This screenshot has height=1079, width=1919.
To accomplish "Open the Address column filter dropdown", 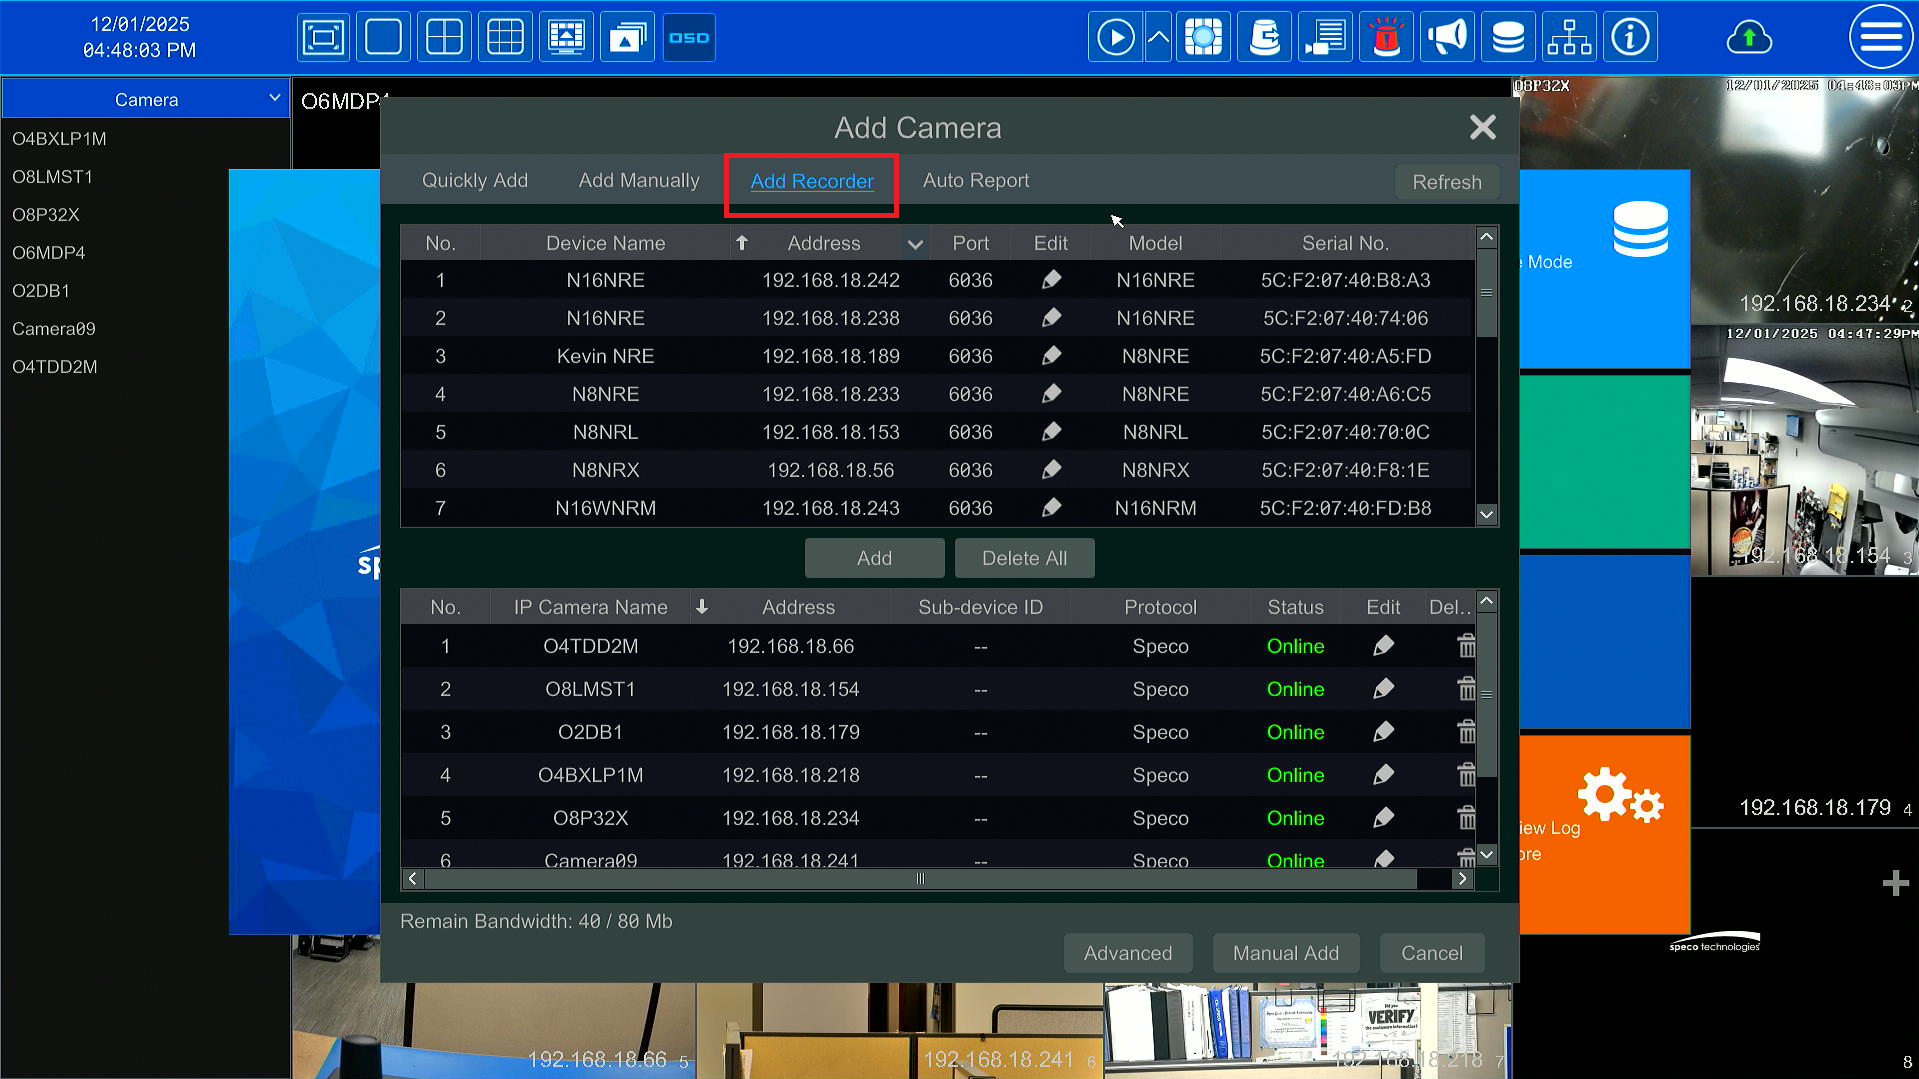I will click(914, 242).
